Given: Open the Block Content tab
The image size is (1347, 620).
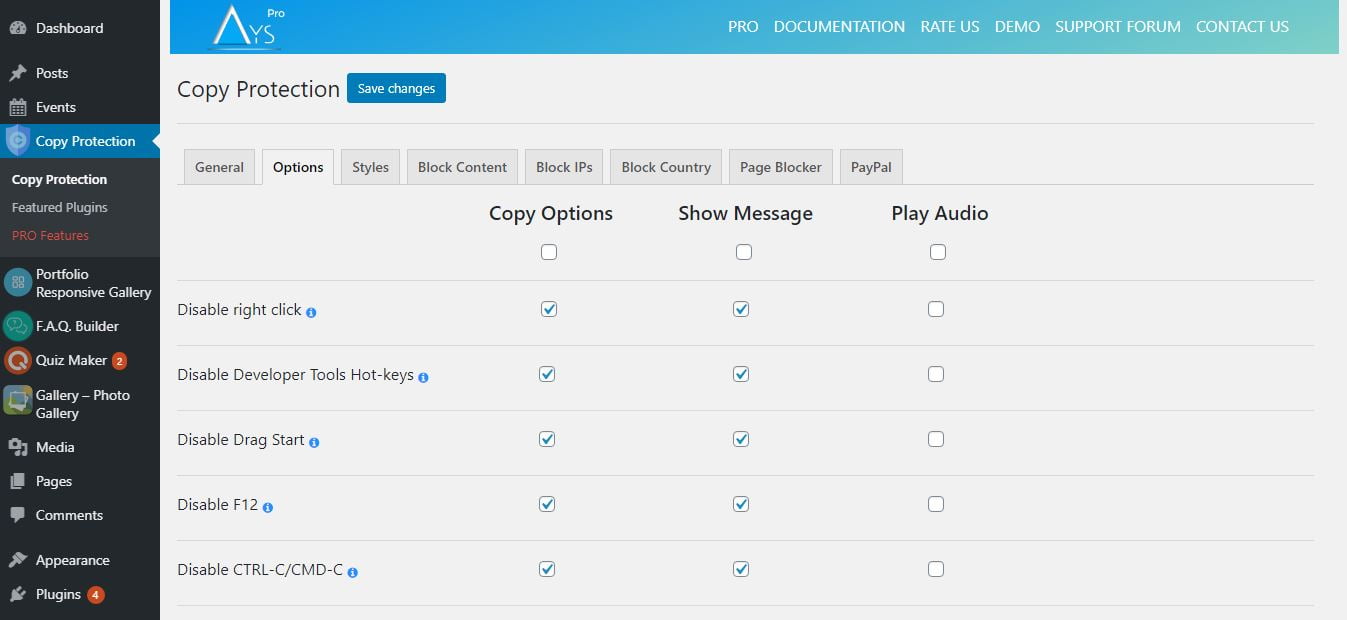Looking at the screenshot, I should tap(462, 167).
